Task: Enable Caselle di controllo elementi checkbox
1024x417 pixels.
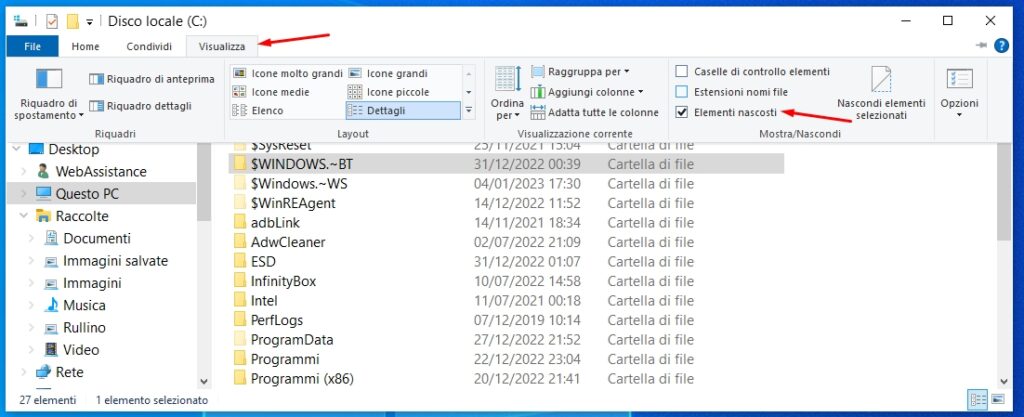Action: coord(682,71)
